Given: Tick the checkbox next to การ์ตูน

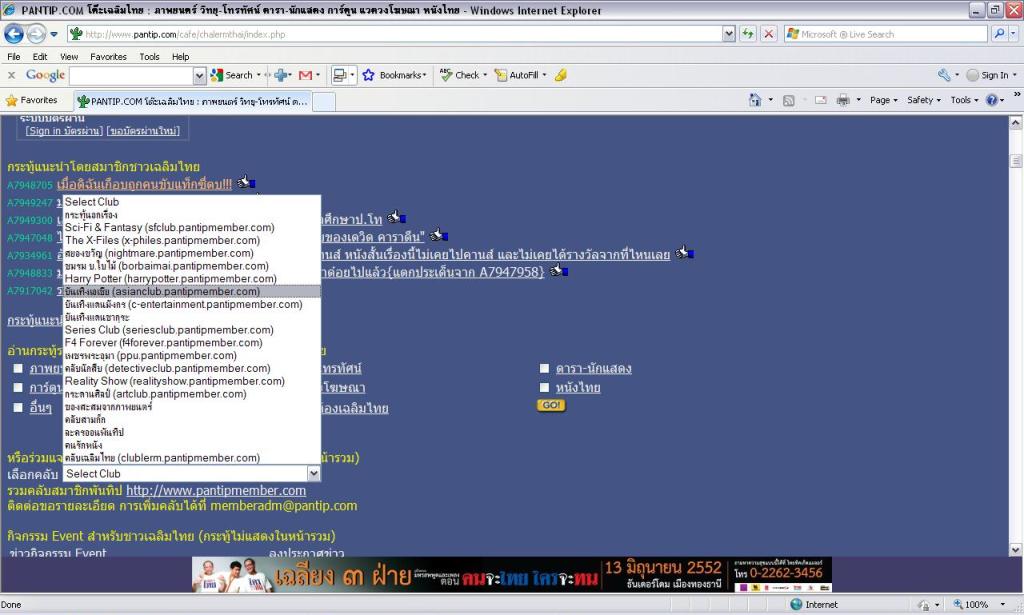Looking at the screenshot, I should point(18,387).
